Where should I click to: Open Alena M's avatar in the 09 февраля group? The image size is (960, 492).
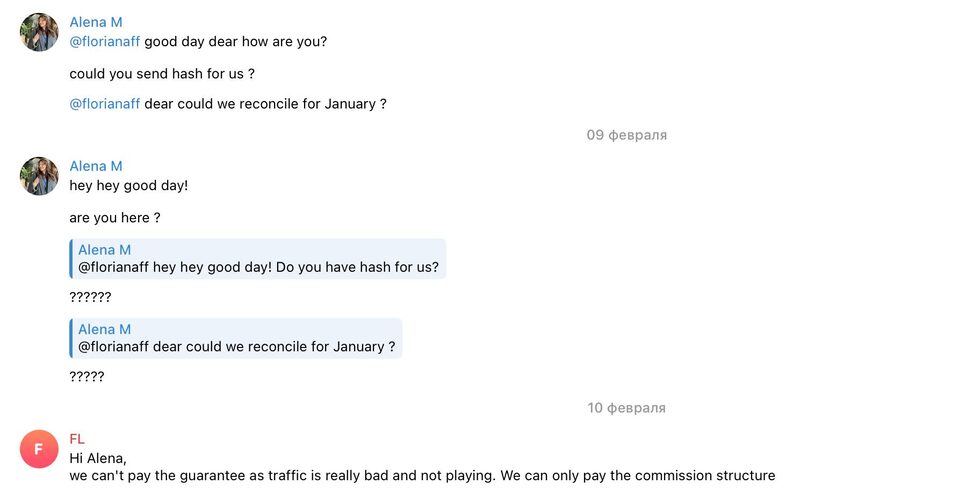click(x=40, y=176)
